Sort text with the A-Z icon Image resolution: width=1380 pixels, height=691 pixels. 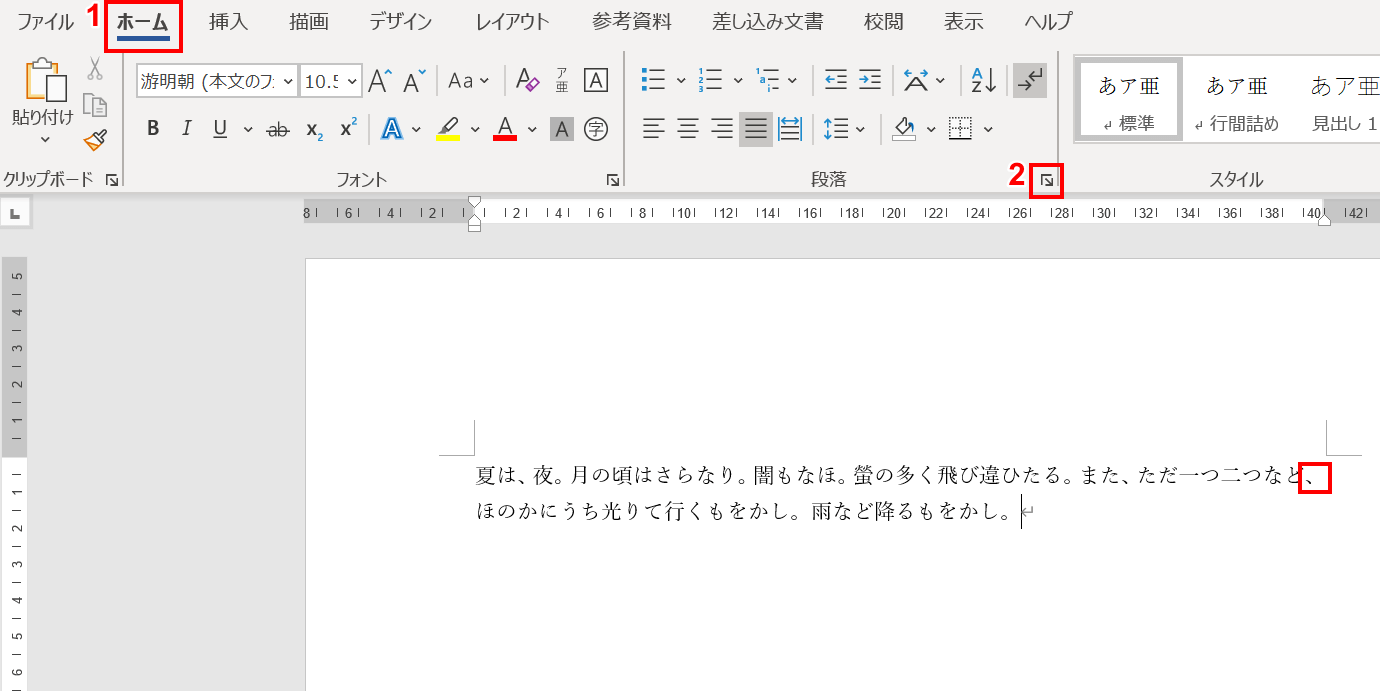983,80
